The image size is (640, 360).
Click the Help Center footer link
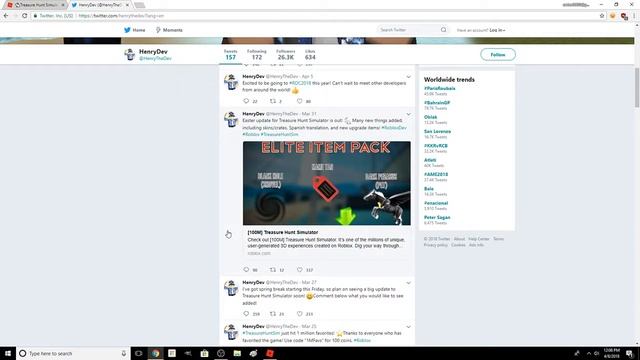click(479, 239)
